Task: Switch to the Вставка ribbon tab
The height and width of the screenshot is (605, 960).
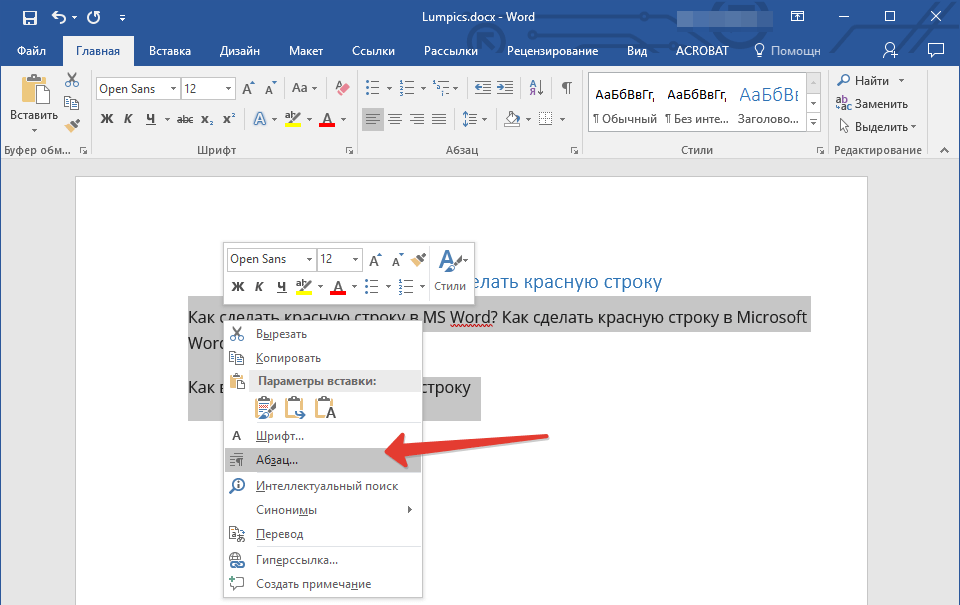Action: tap(170, 51)
